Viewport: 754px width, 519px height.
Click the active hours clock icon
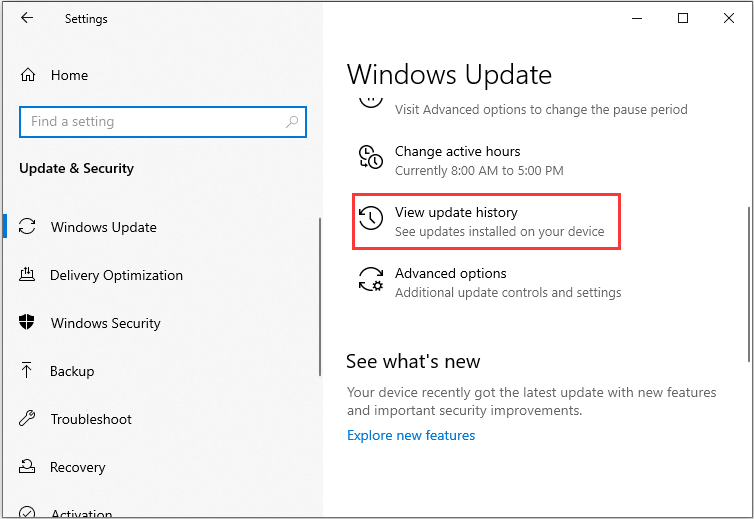370,158
